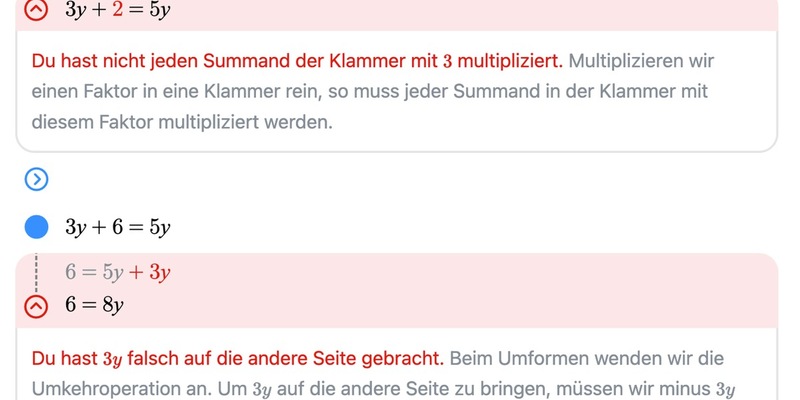Click the sentence starting 'Um 3y auf die andere Seite'
The width and height of the screenshot is (800, 400).
coord(500,388)
